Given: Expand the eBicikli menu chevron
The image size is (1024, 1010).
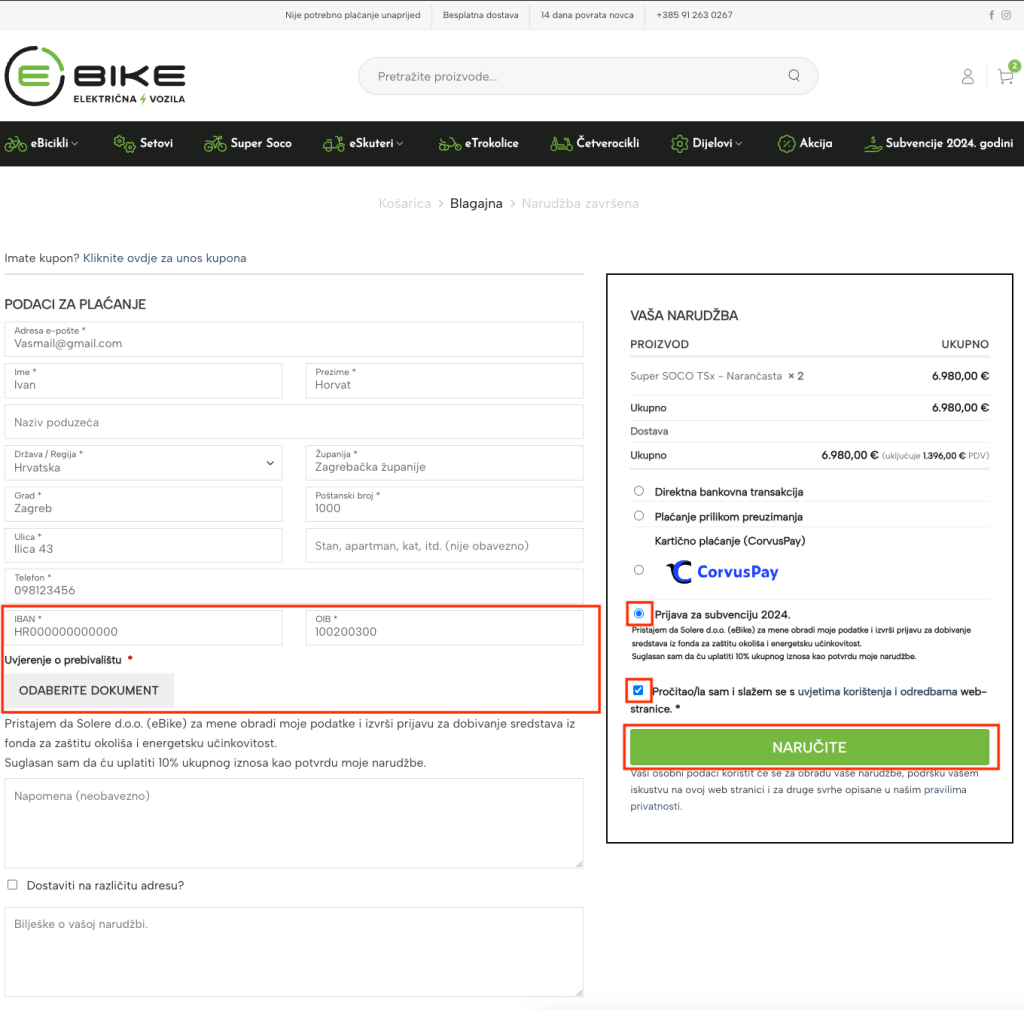Looking at the screenshot, I should click(x=74, y=144).
